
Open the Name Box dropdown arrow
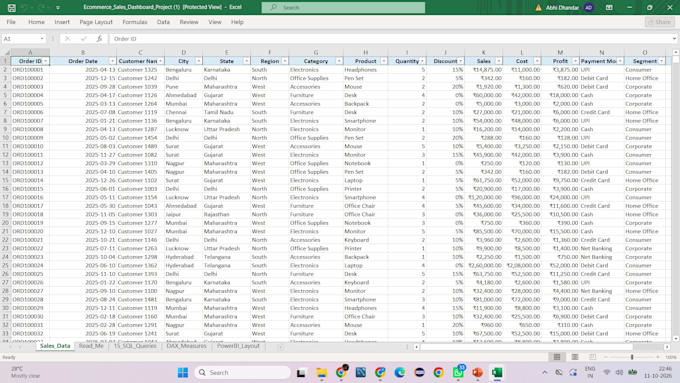(42, 39)
